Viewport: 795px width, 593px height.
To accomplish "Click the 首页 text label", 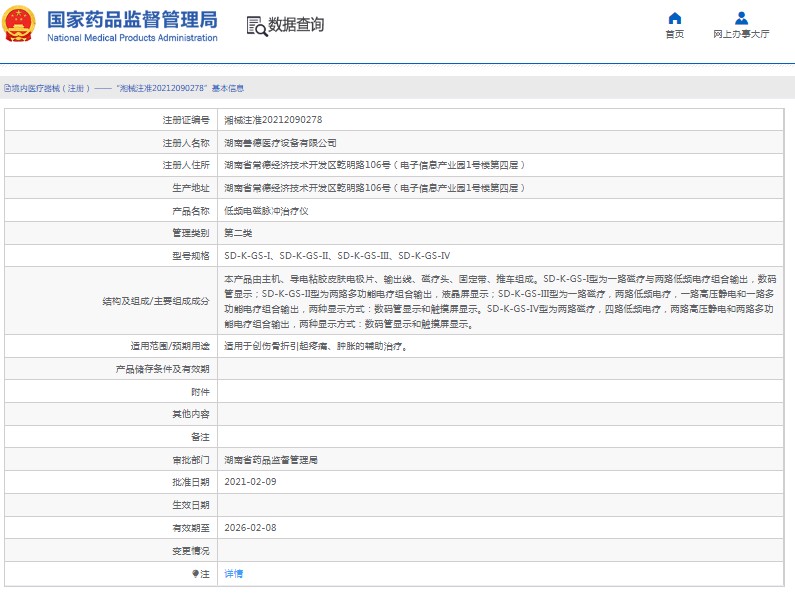I will [x=675, y=34].
